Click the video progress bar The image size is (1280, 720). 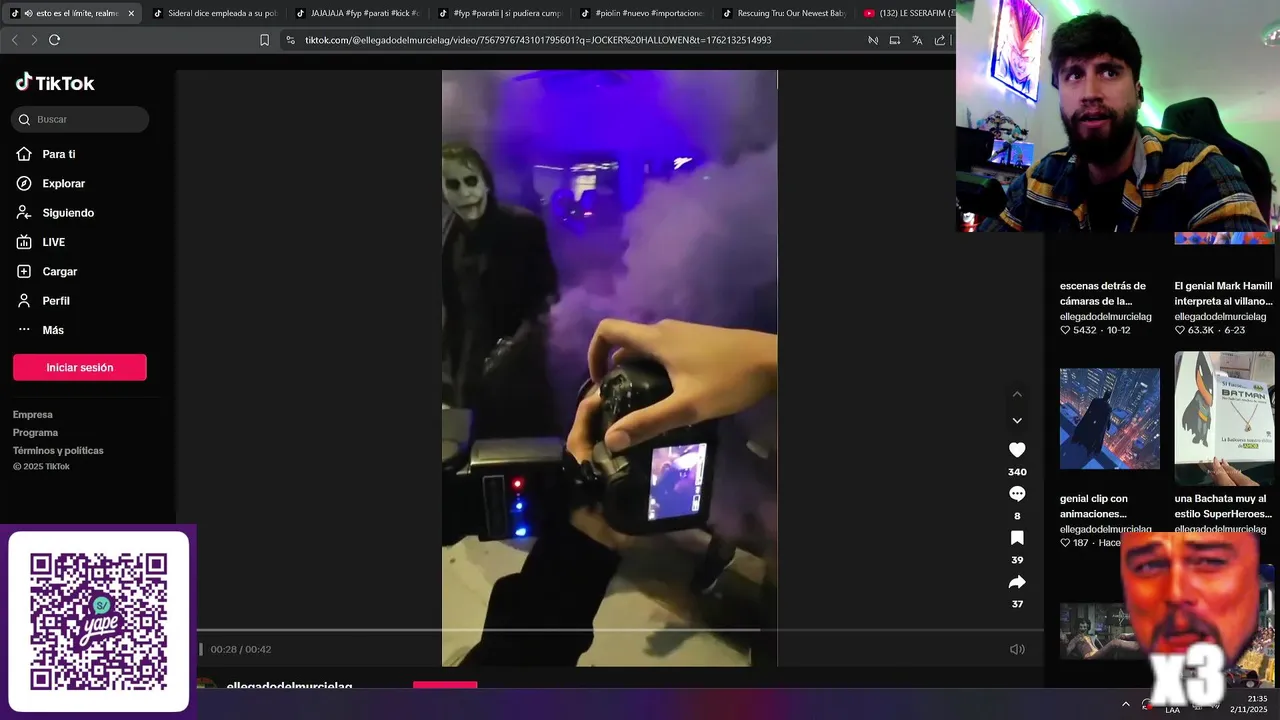coord(620,630)
